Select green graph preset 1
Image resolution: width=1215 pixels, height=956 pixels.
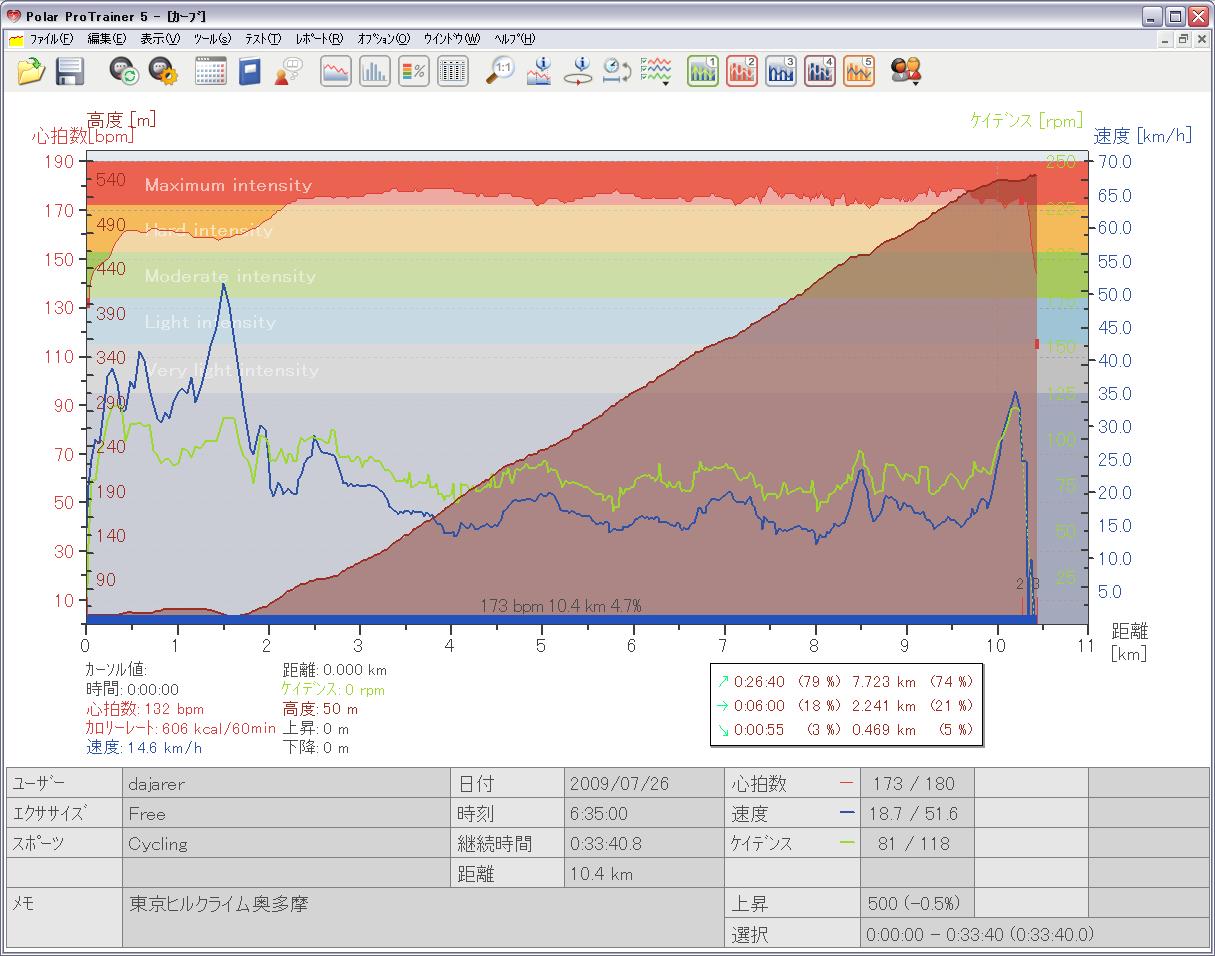tap(703, 71)
